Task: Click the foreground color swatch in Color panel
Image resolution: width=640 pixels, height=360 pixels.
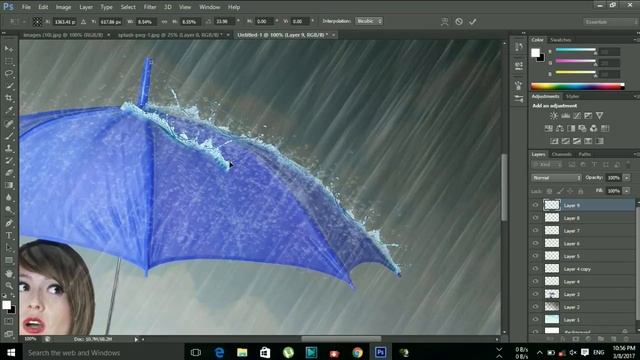Action: coord(535,53)
